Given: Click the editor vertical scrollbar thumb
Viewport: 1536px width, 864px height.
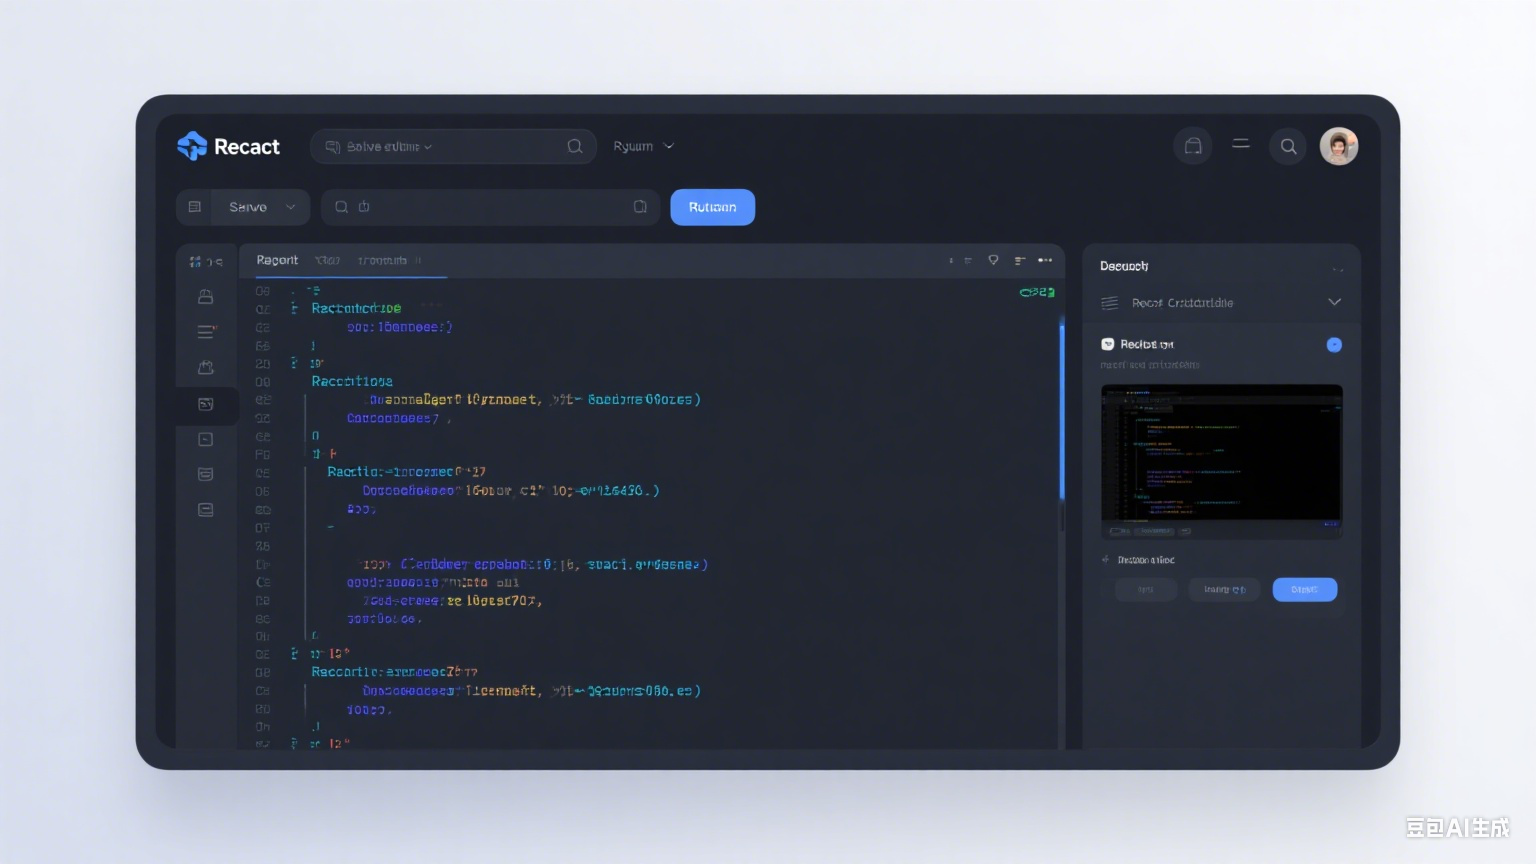Looking at the screenshot, I should (x=1062, y=410).
